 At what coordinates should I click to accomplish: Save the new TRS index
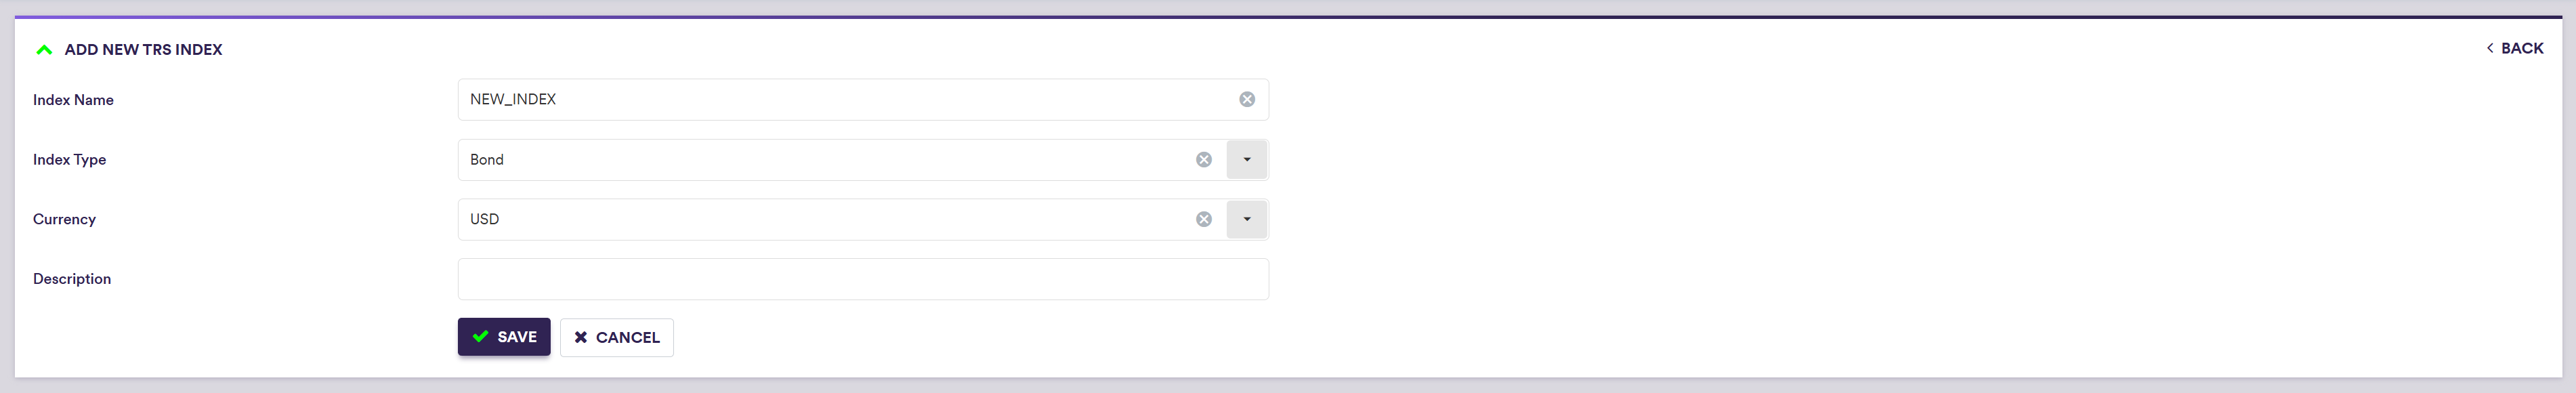(504, 337)
